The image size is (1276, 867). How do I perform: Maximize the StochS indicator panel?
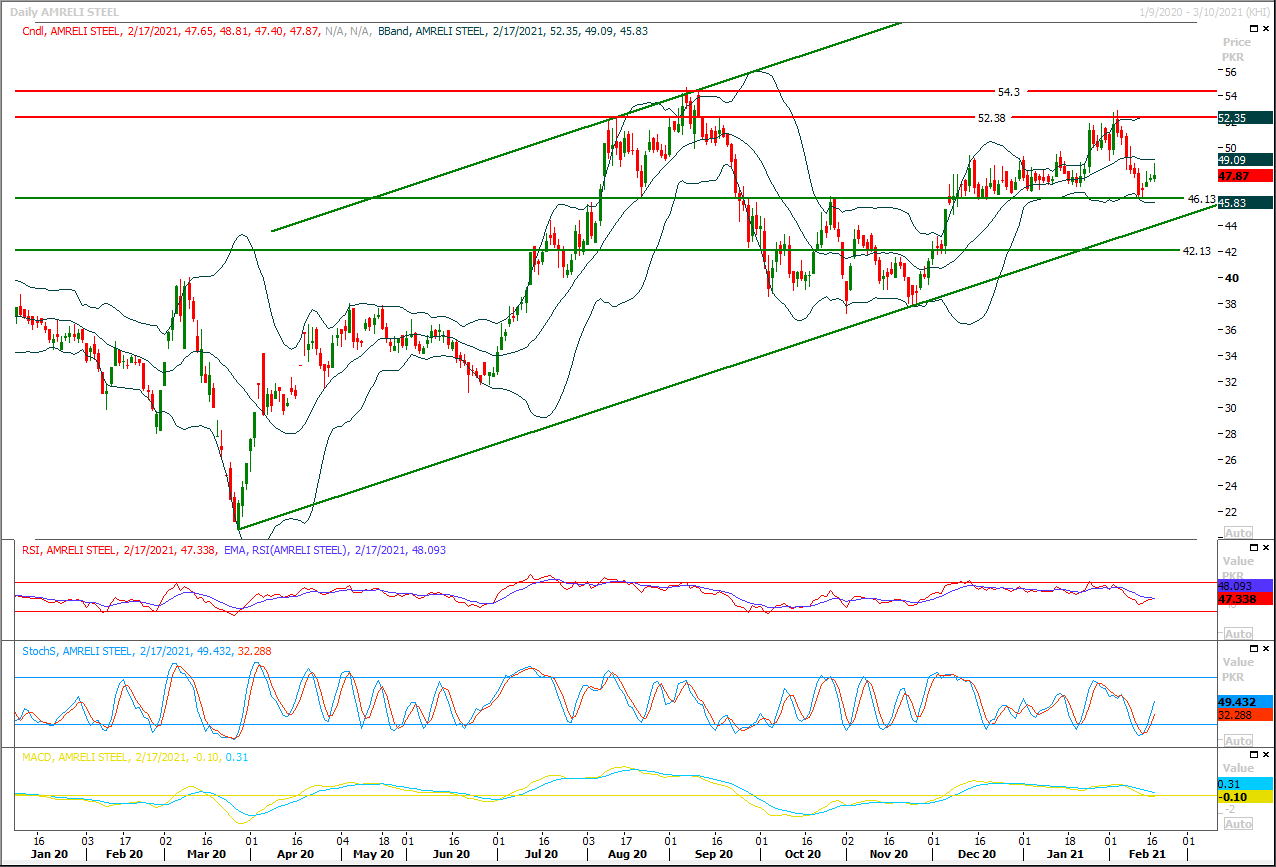[1252, 649]
